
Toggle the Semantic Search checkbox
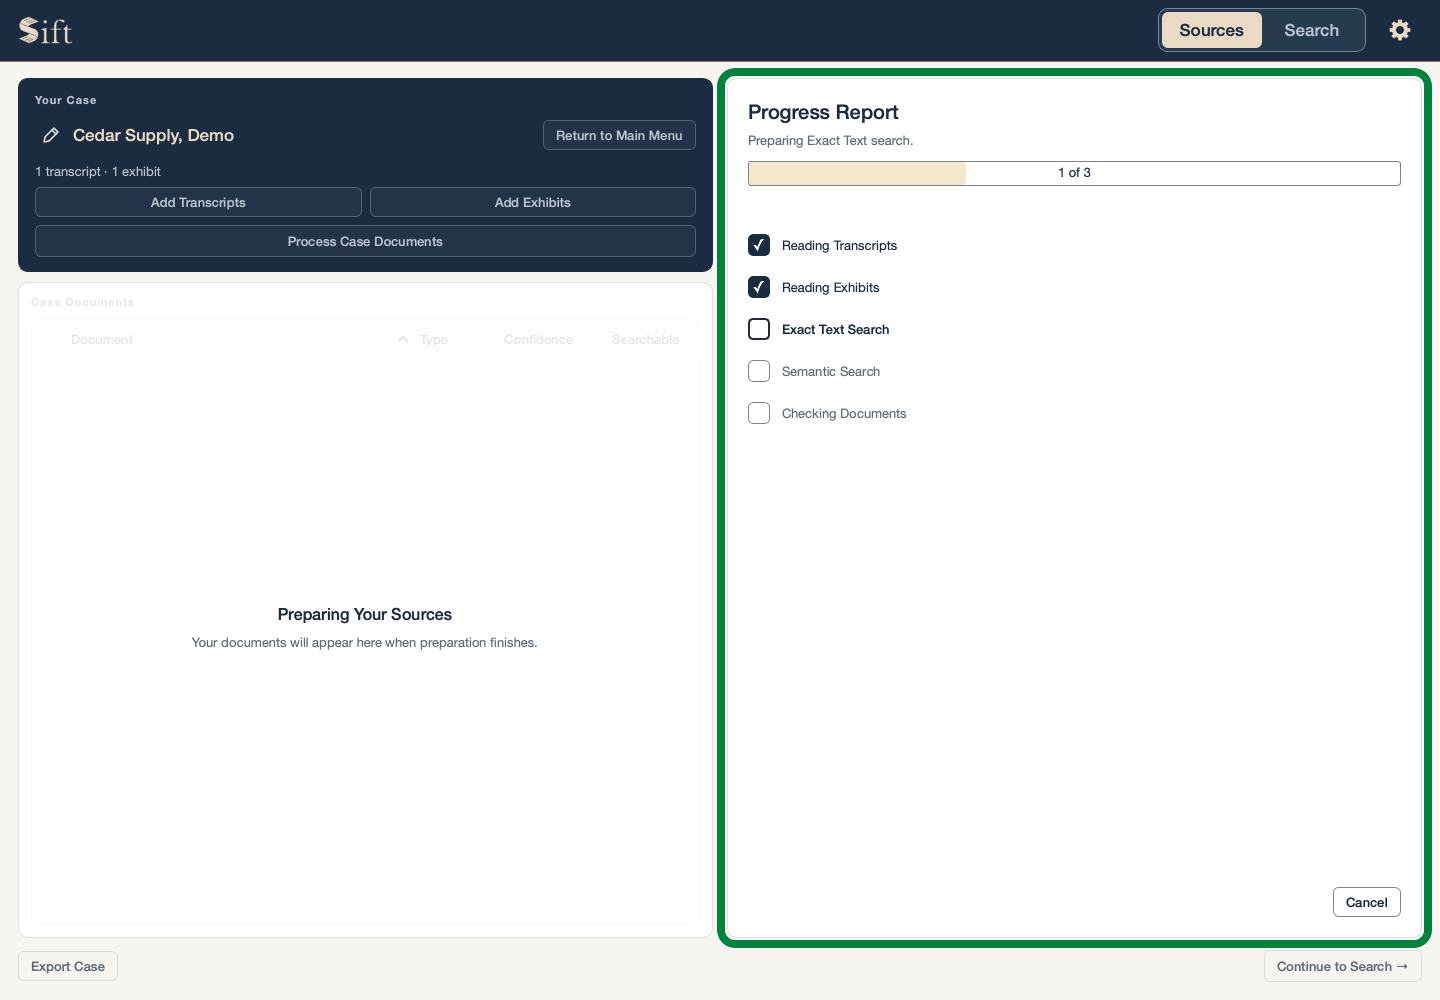click(759, 371)
